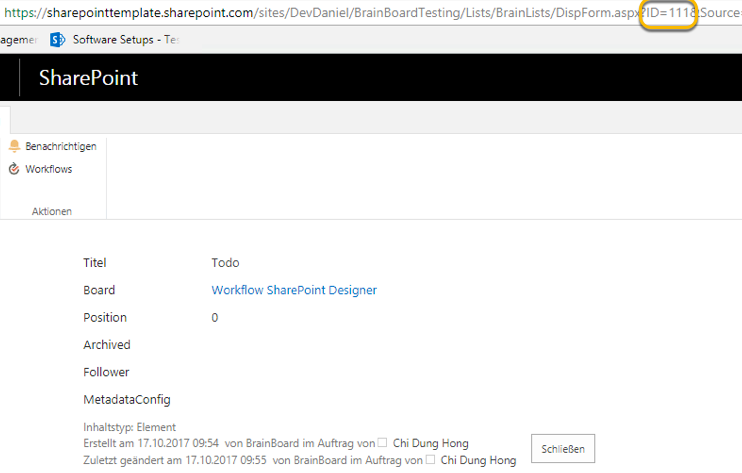Select the Position value 0
Screen dimensions: 742x473
[215, 318]
